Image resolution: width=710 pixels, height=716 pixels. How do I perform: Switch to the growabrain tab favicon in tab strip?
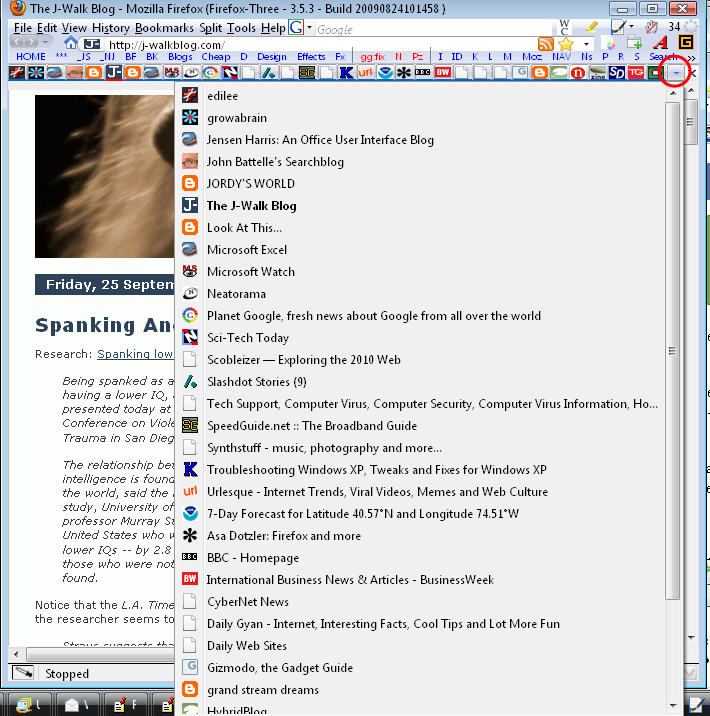(36, 73)
